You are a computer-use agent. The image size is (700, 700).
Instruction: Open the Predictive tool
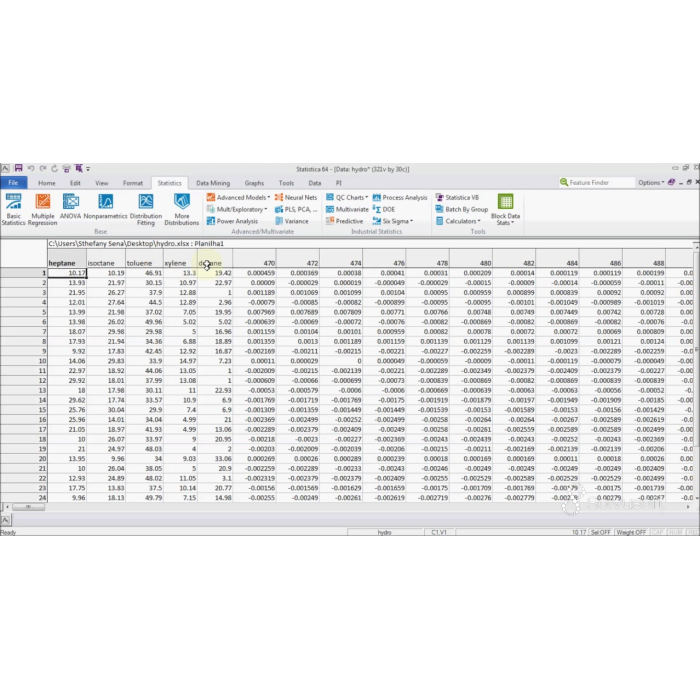coord(344,221)
